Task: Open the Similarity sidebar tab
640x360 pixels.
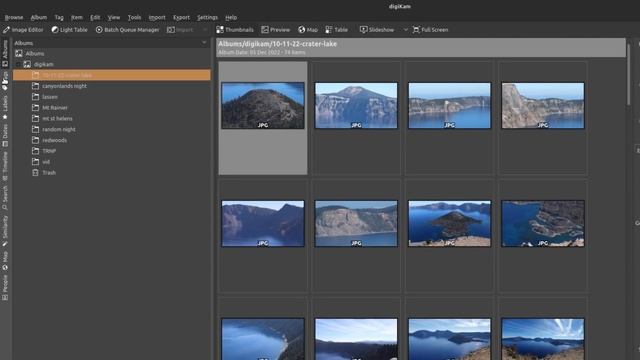Action: click(x=5, y=230)
